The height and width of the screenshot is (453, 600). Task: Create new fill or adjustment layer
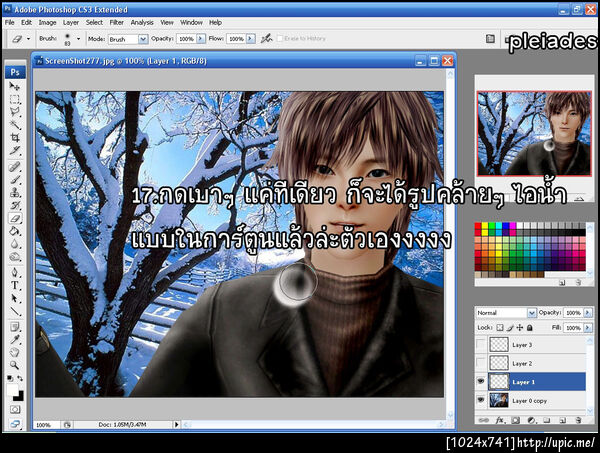click(x=531, y=420)
